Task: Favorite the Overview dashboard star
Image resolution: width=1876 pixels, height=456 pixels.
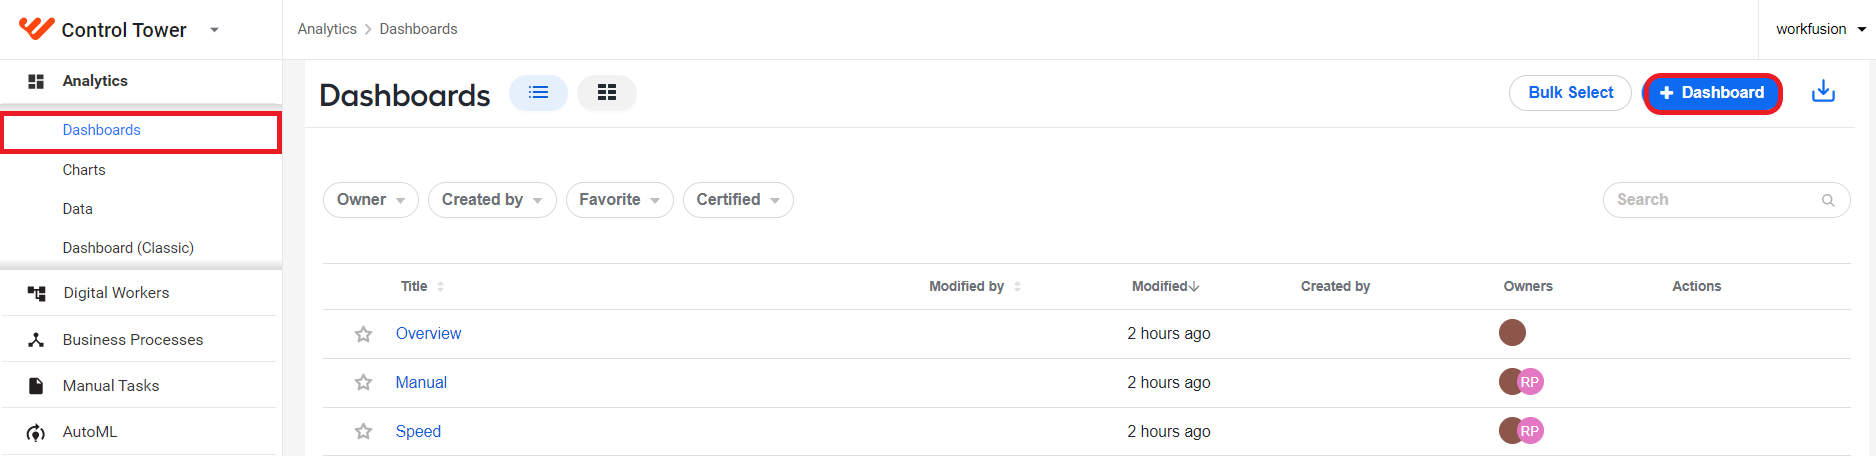Action: (x=363, y=334)
